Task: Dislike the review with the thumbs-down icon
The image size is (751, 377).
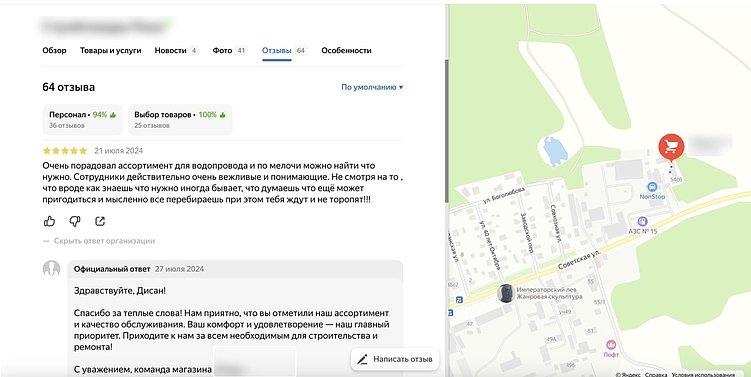Action: (x=75, y=221)
